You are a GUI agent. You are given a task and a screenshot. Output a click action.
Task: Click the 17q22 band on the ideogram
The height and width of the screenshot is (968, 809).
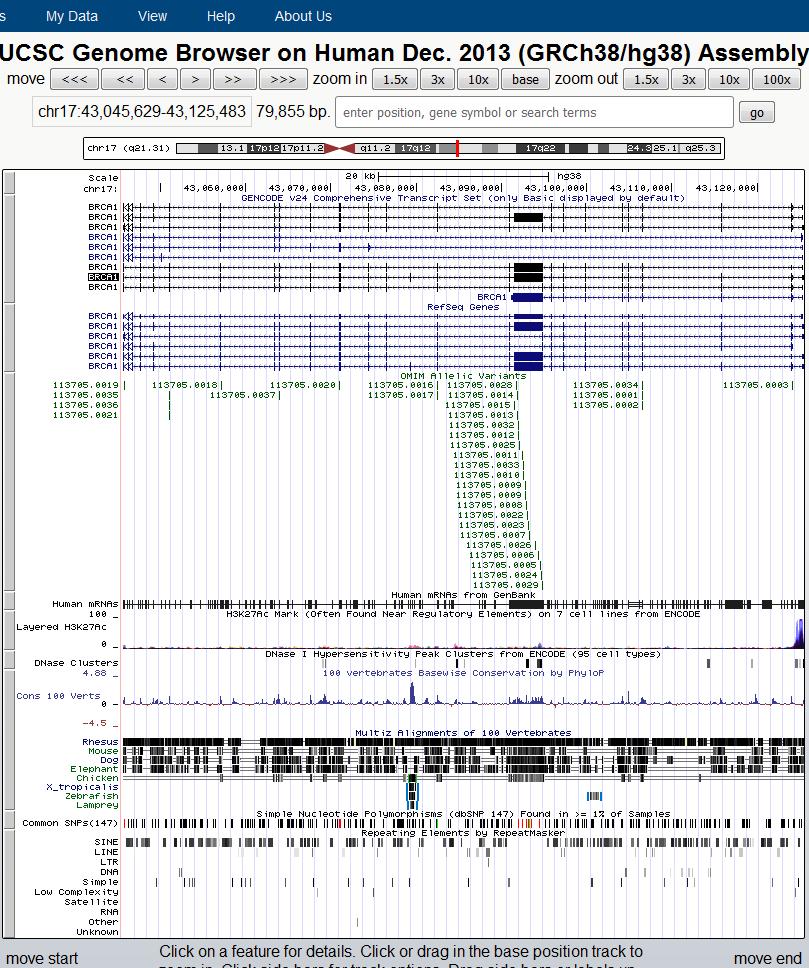pos(540,148)
